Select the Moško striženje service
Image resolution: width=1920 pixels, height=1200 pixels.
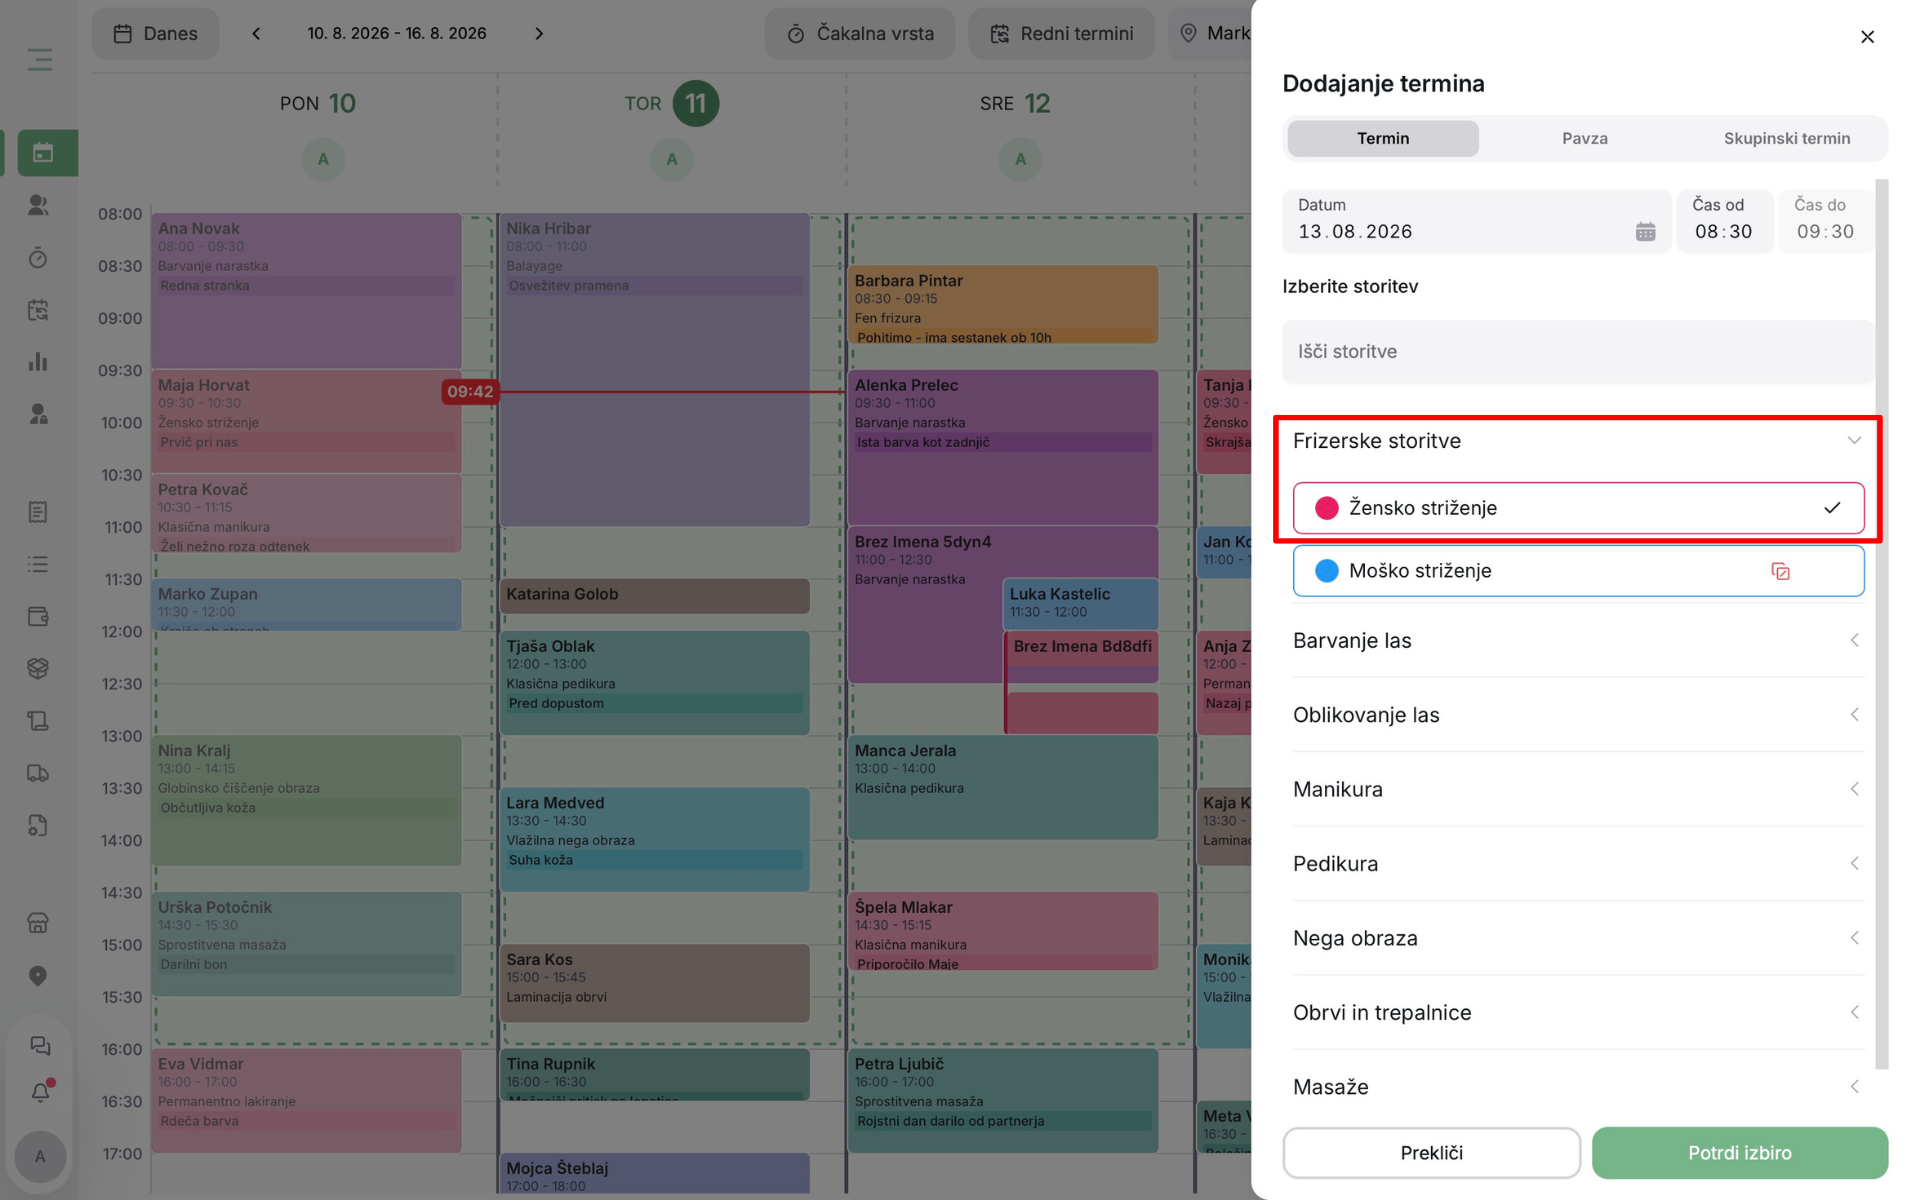coord(1578,571)
